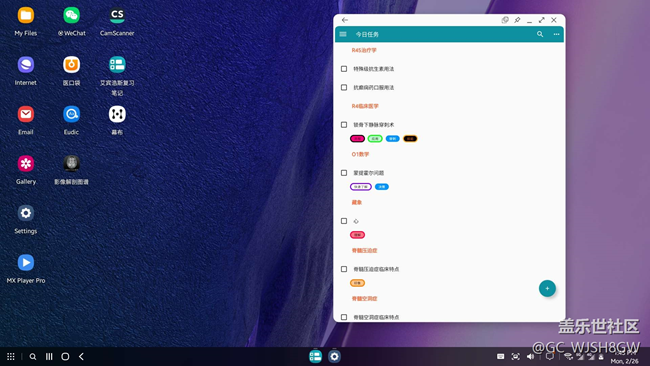Tick the 锁骨下静脉穿刺术 checkbox

point(344,125)
